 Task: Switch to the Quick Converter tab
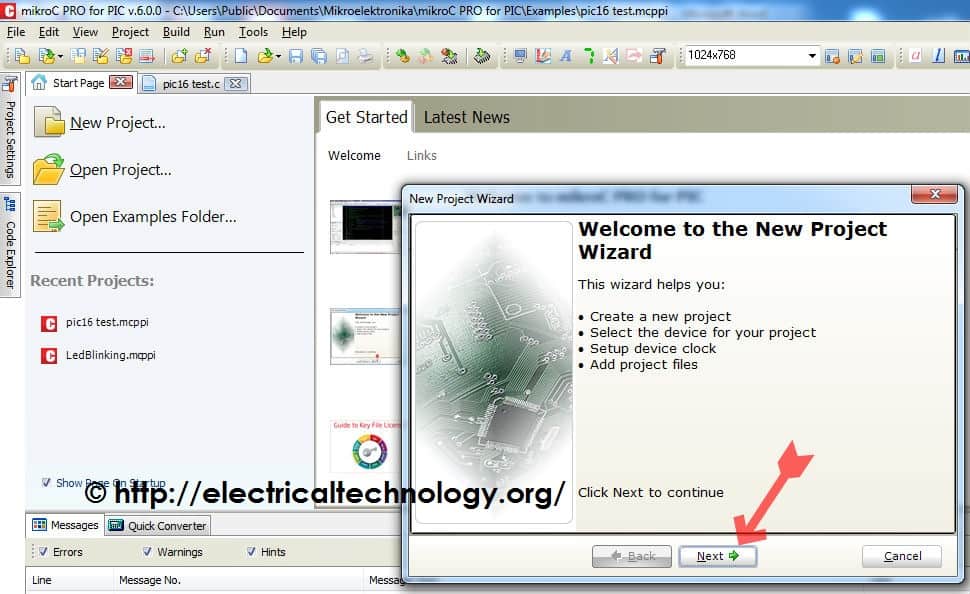pos(158,525)
